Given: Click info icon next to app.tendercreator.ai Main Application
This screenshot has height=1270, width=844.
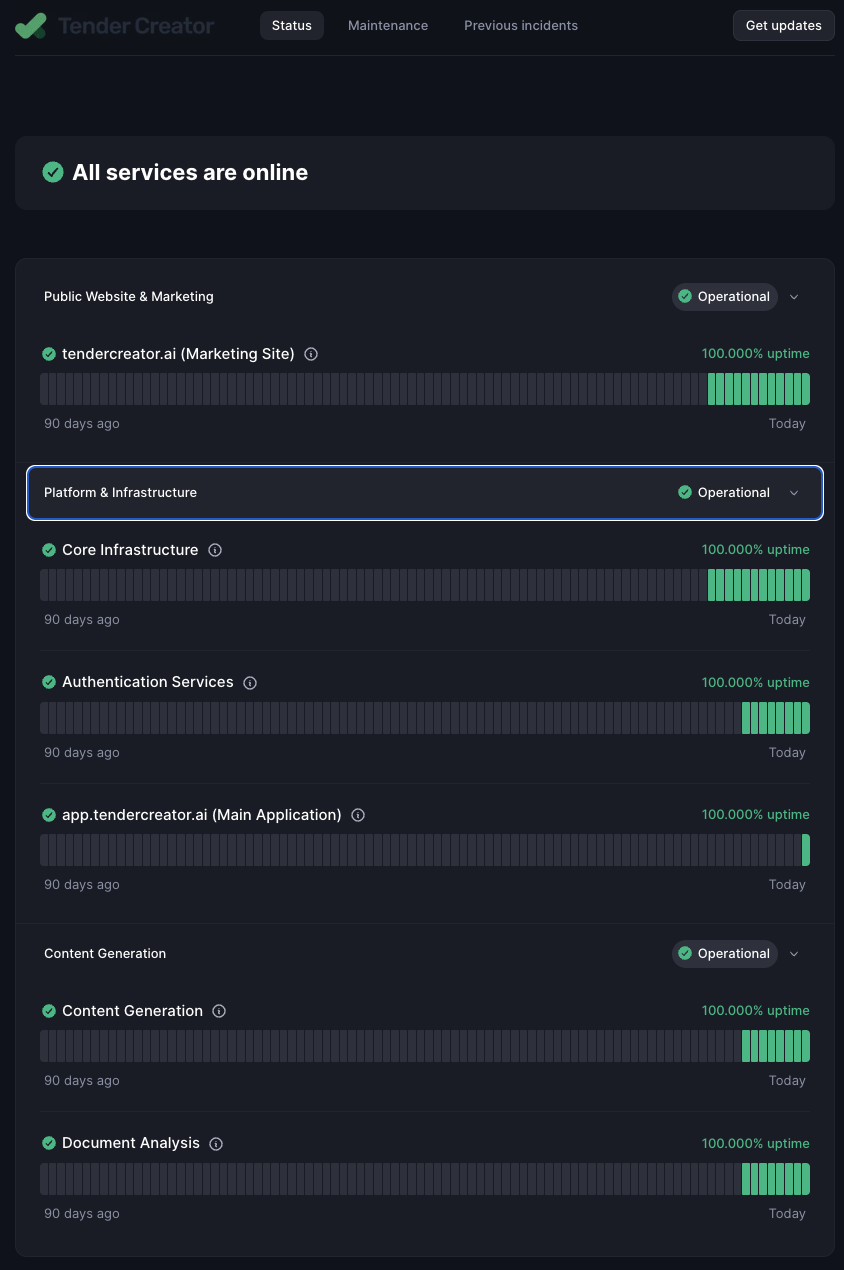Looking at the screenshot, I should pos(358,815).
